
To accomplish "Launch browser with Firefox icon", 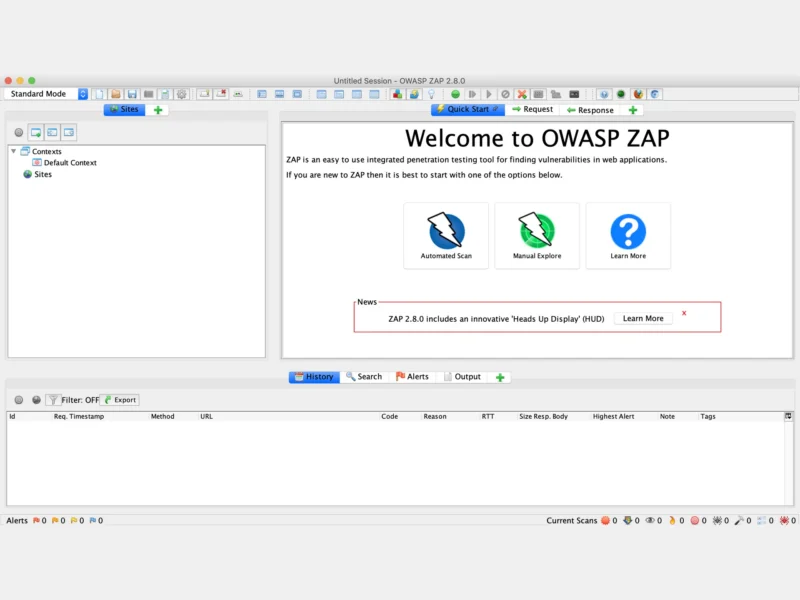I will tap(638, 94).
